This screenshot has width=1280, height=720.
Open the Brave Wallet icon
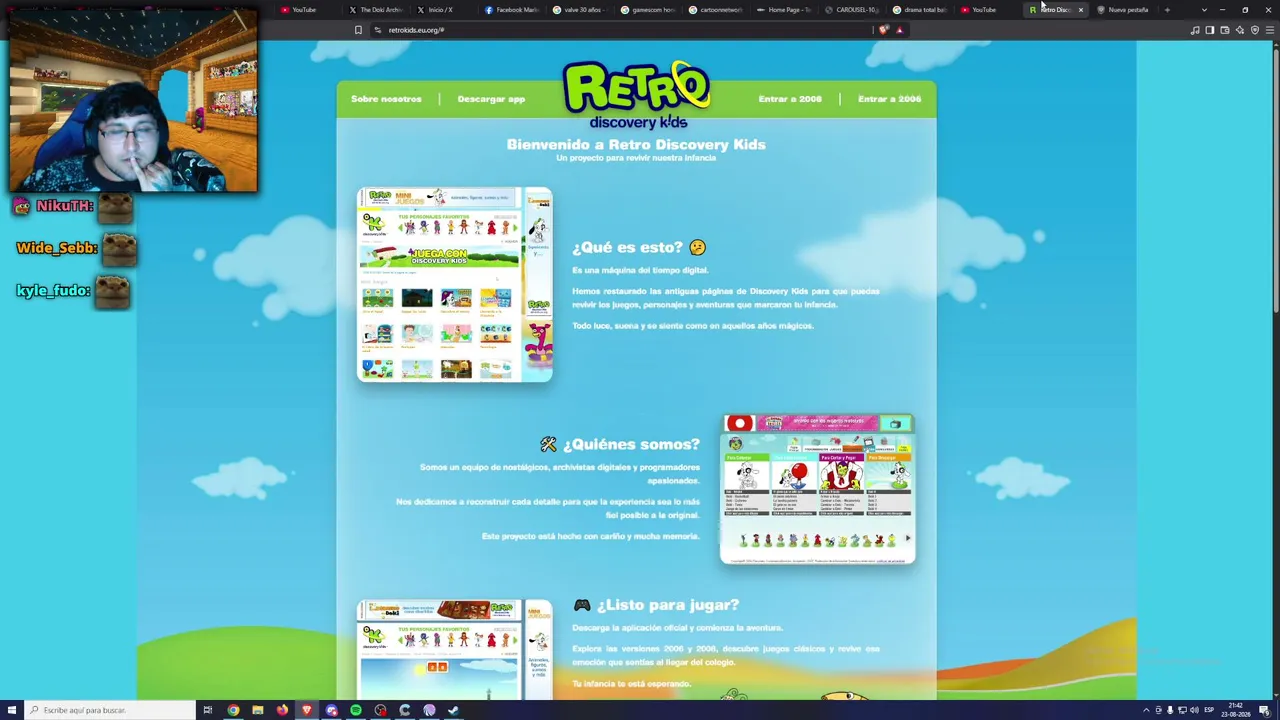1225,30
